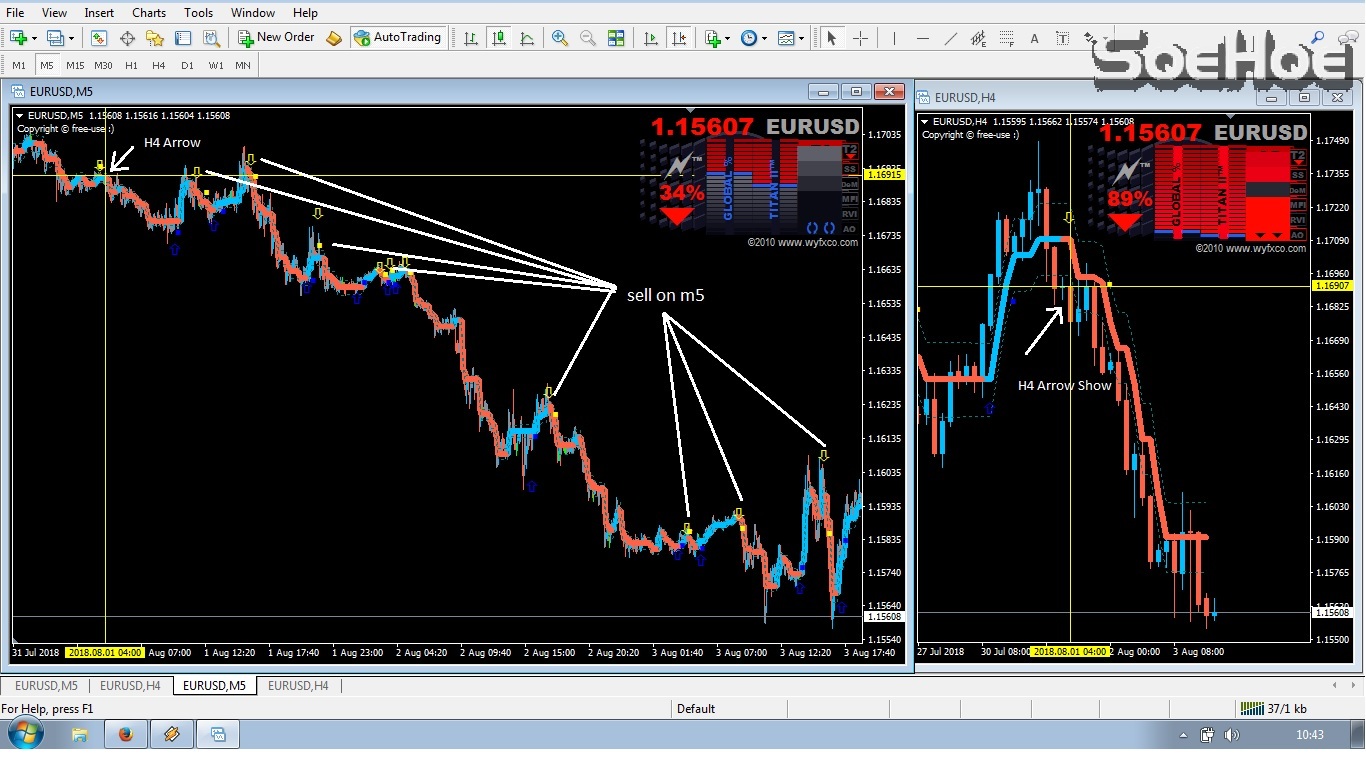Switch chart to candlesticks mode
Image resolution: width=1366 pixels, height=768 pixels.
(x=499, y=38)
